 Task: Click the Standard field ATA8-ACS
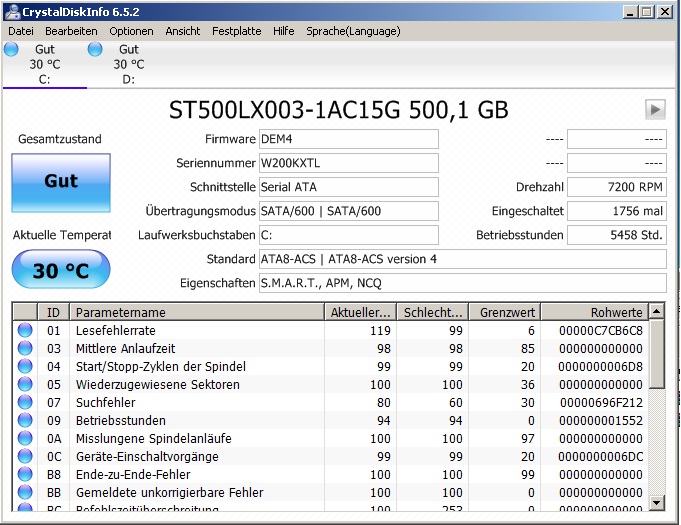pos(463,259)
